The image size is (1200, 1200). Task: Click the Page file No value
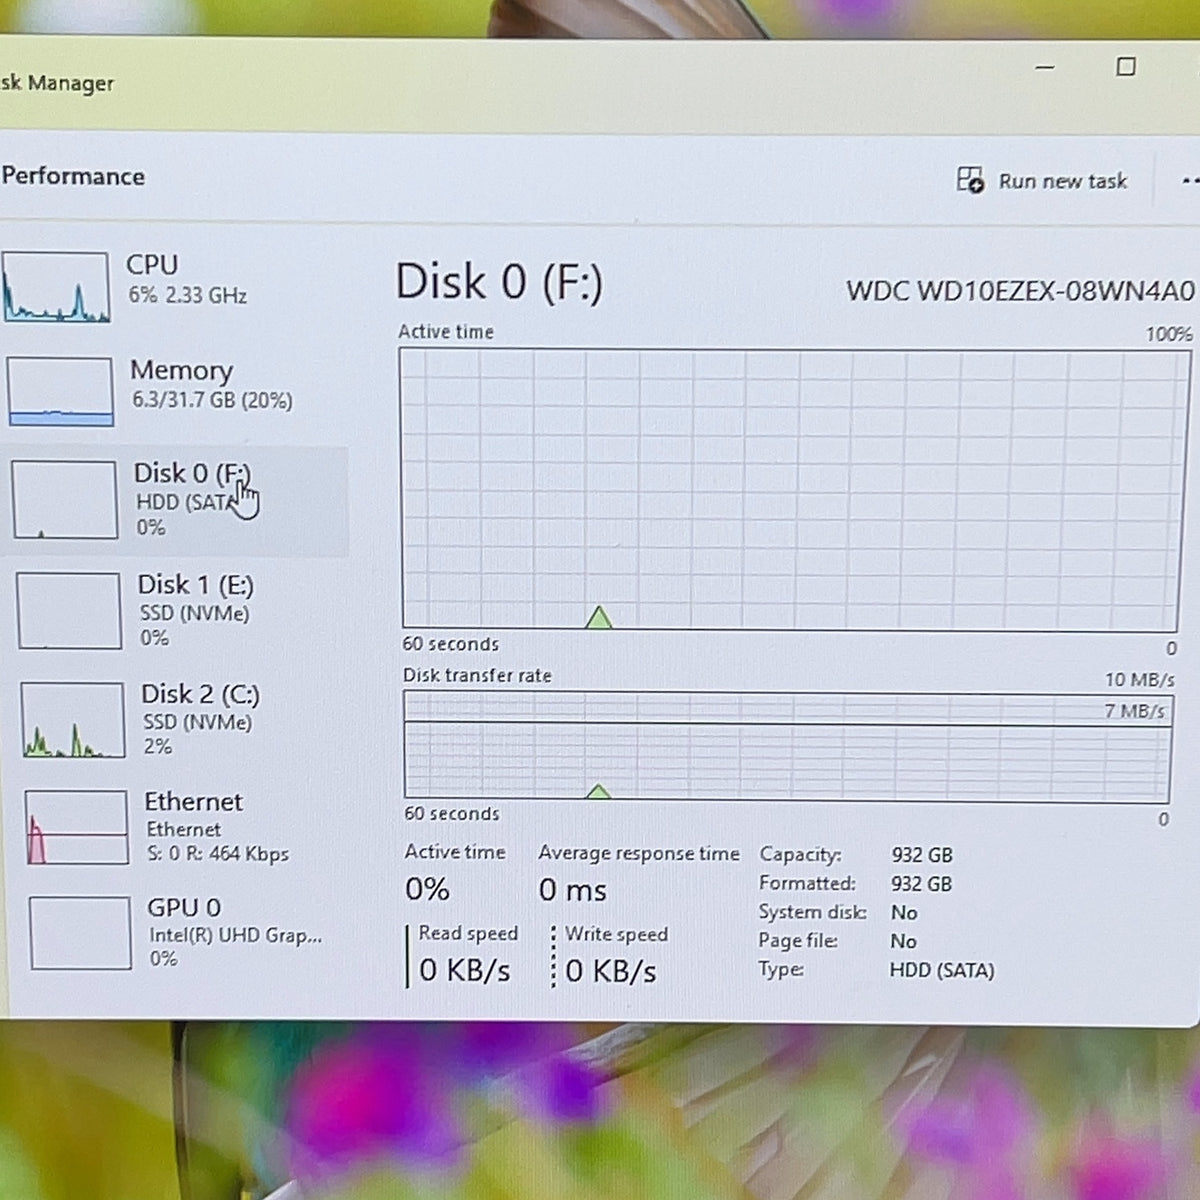904,941
